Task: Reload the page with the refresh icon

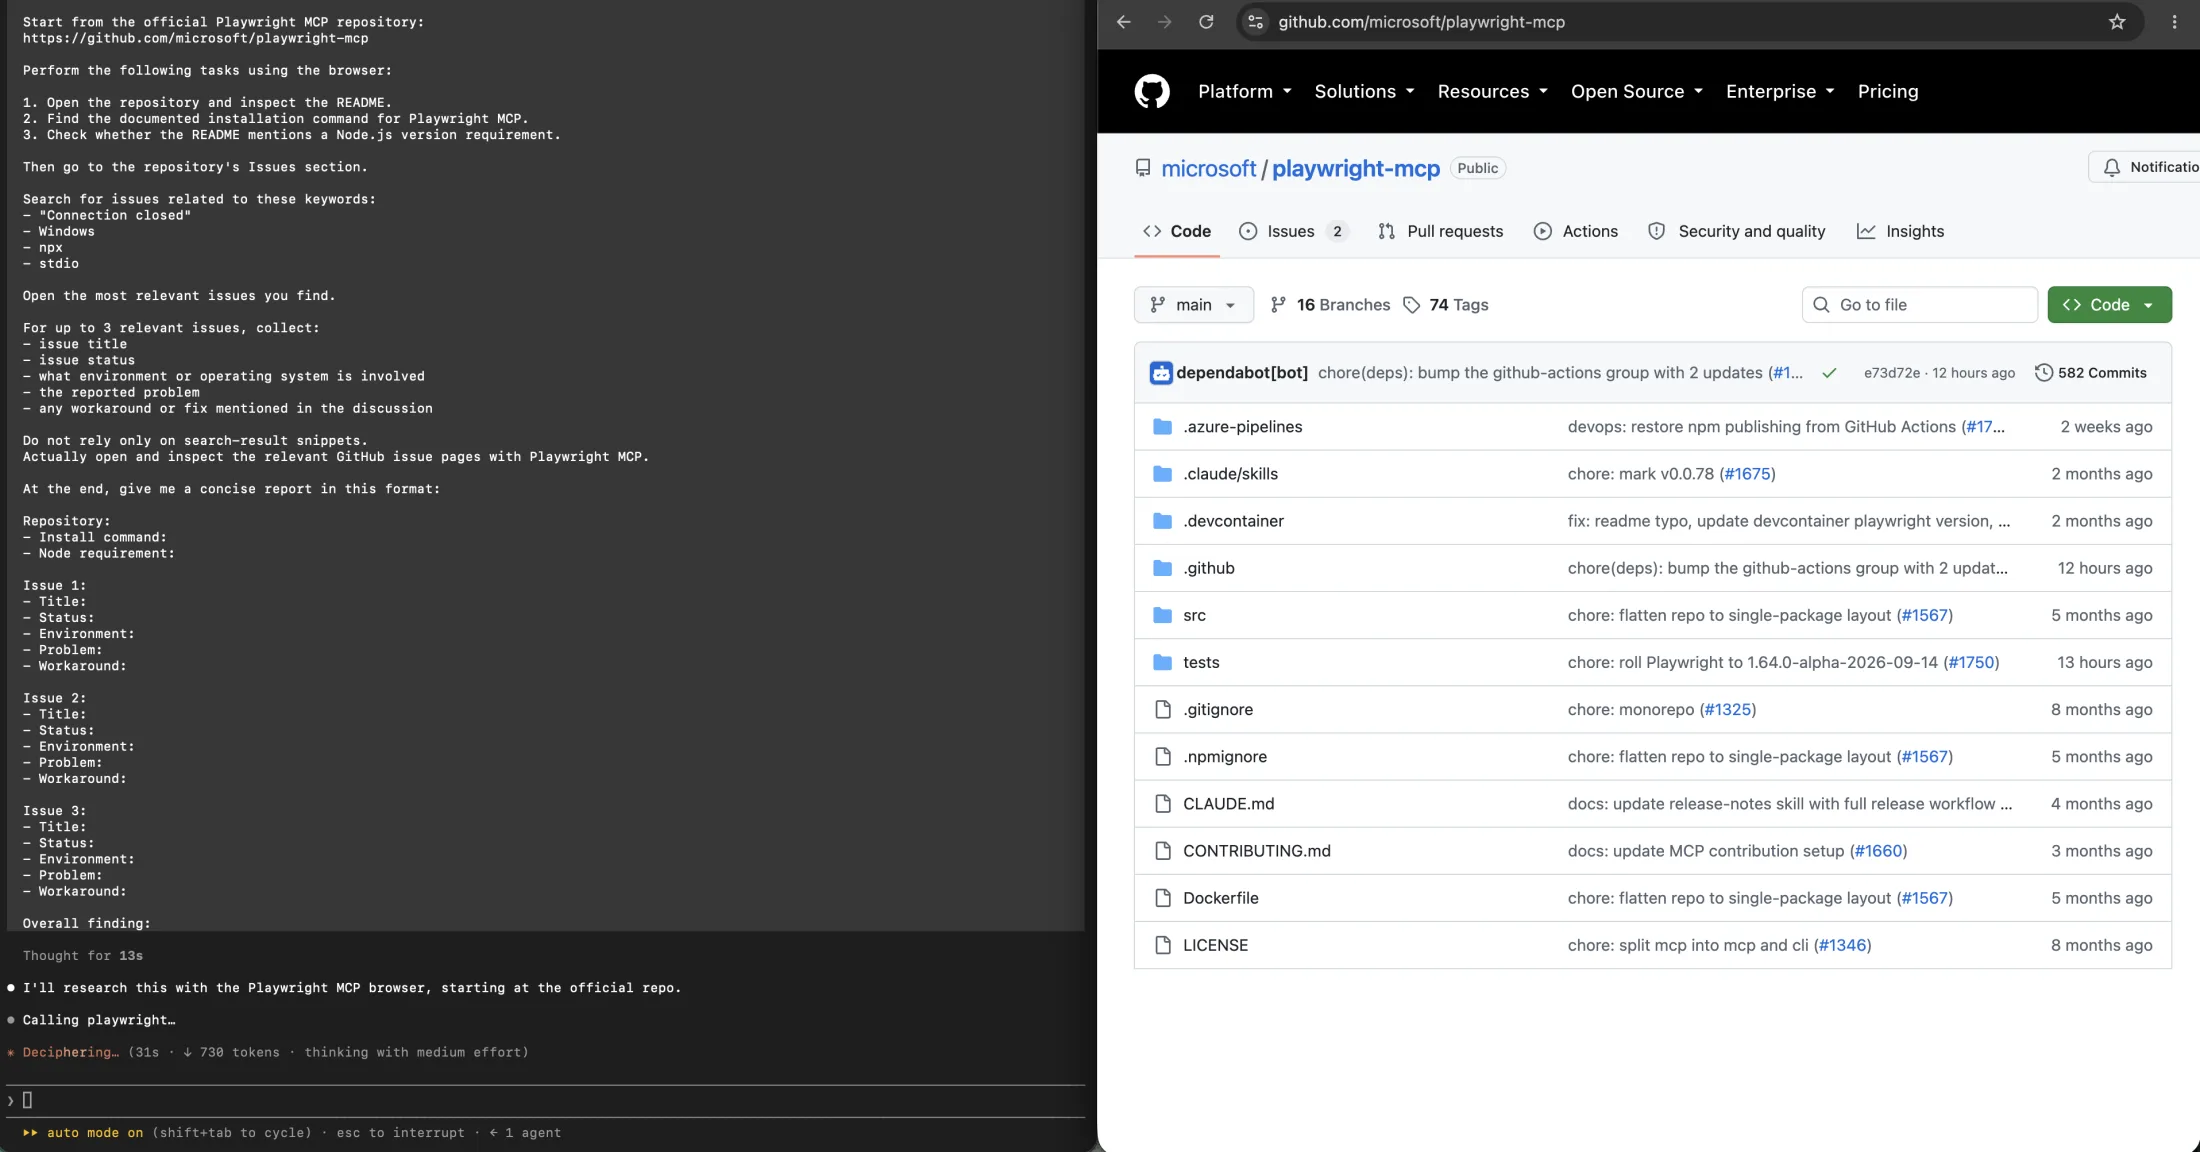Action: point(1206,22)
